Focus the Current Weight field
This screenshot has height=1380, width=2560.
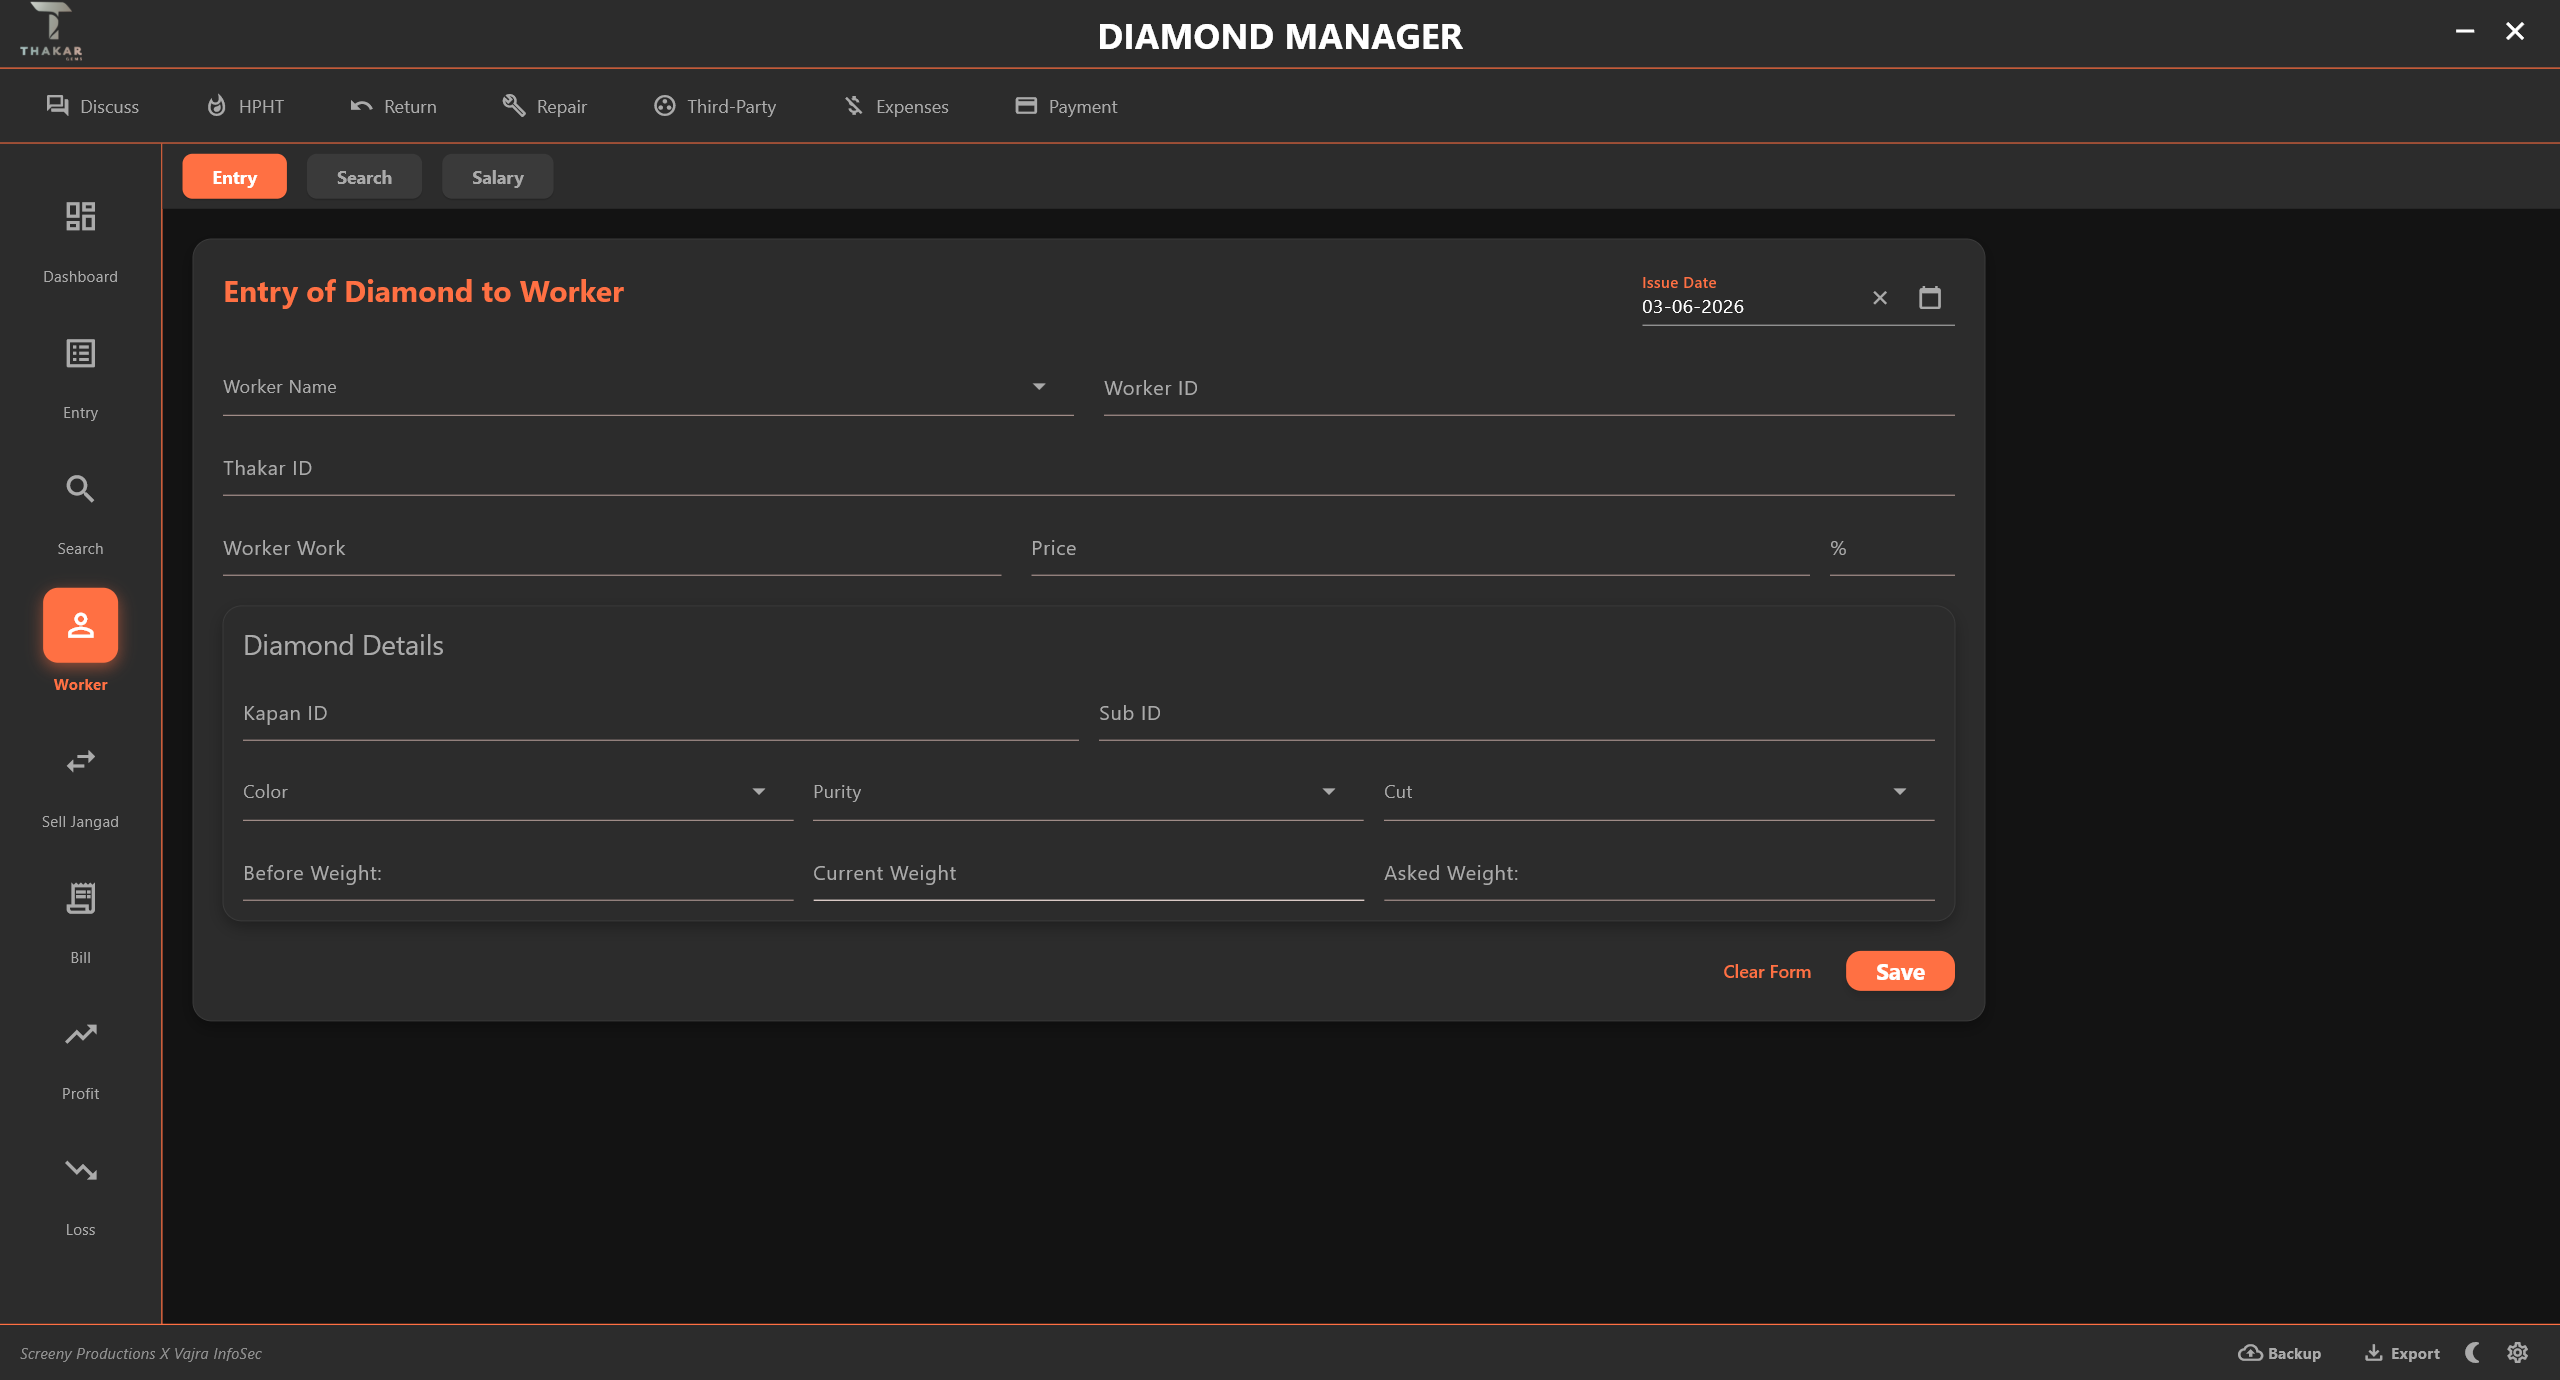coord(1088,874)
